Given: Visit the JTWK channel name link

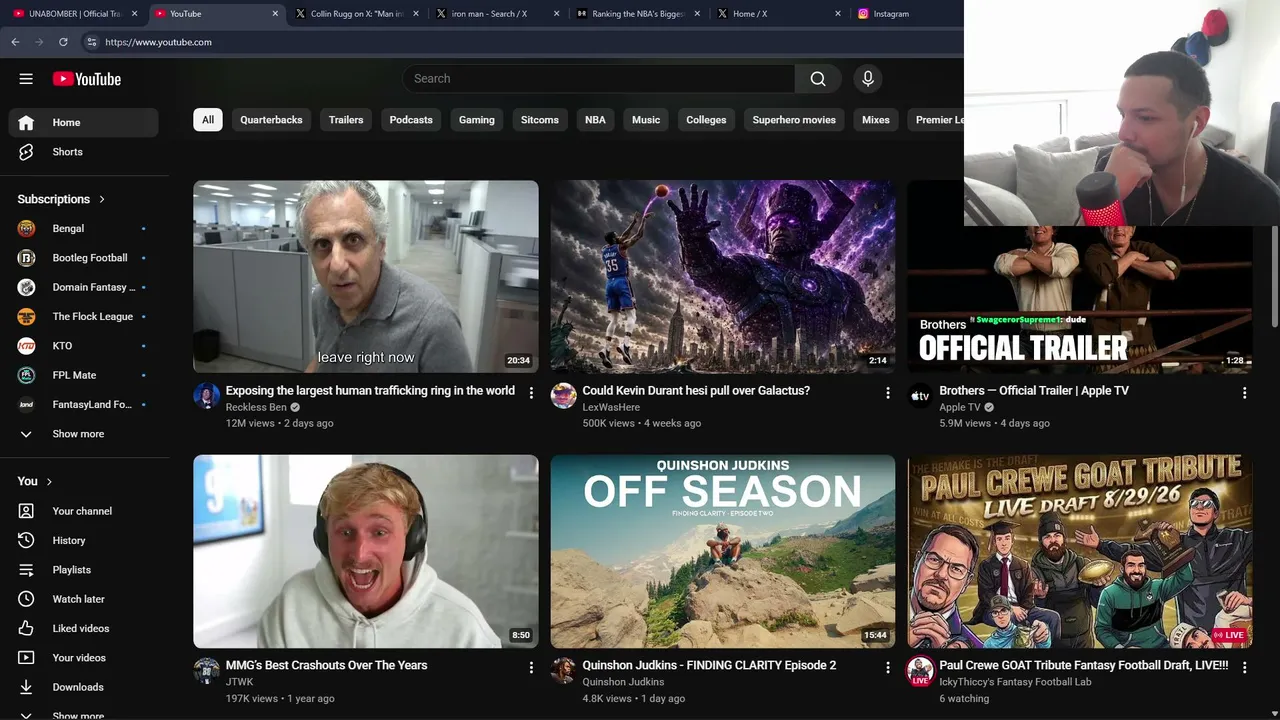Looking at the screenshot, I should [240, 682].
